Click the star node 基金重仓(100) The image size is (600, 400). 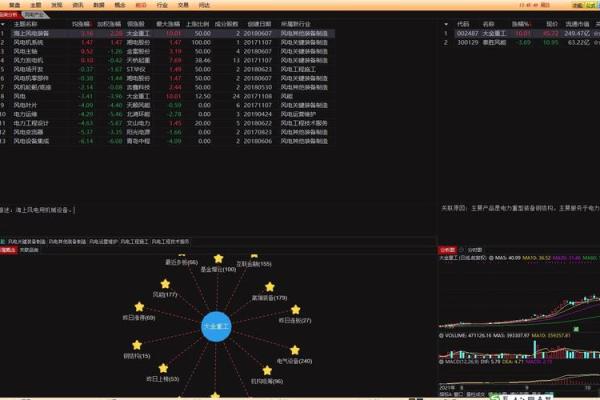(217, 259)
